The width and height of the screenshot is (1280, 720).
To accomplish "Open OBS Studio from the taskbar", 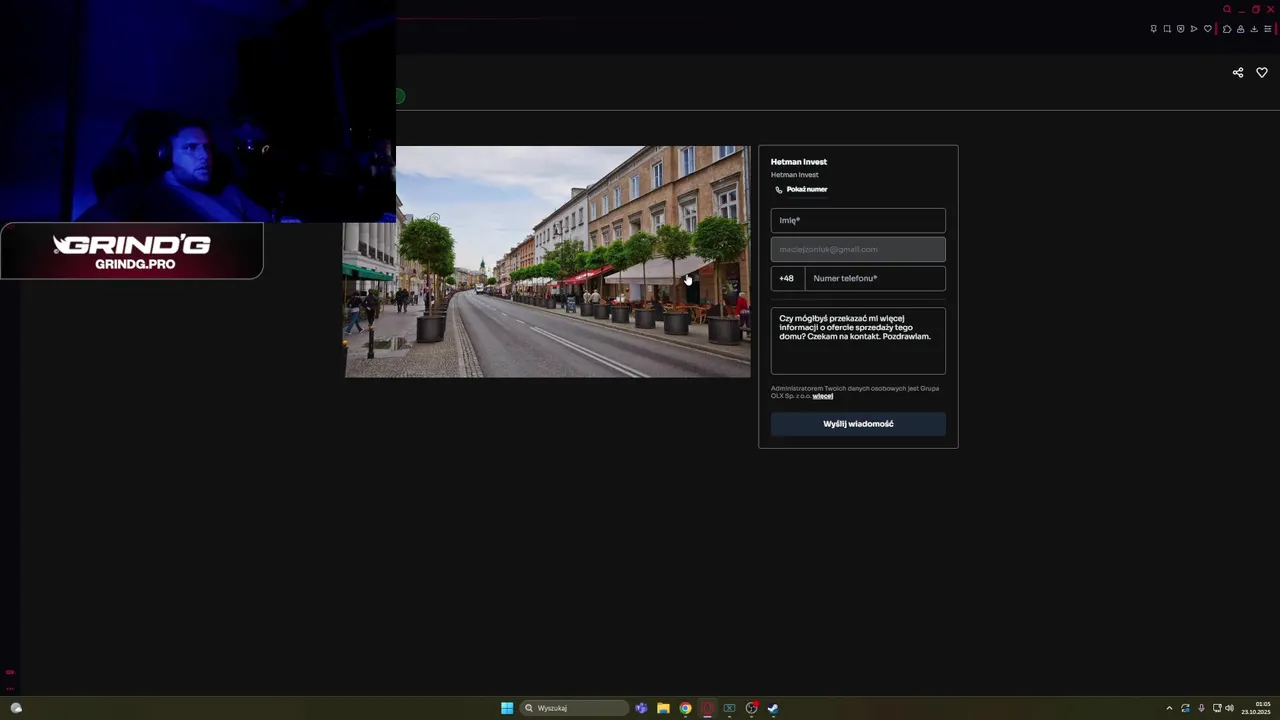I will tap(751, 708).
